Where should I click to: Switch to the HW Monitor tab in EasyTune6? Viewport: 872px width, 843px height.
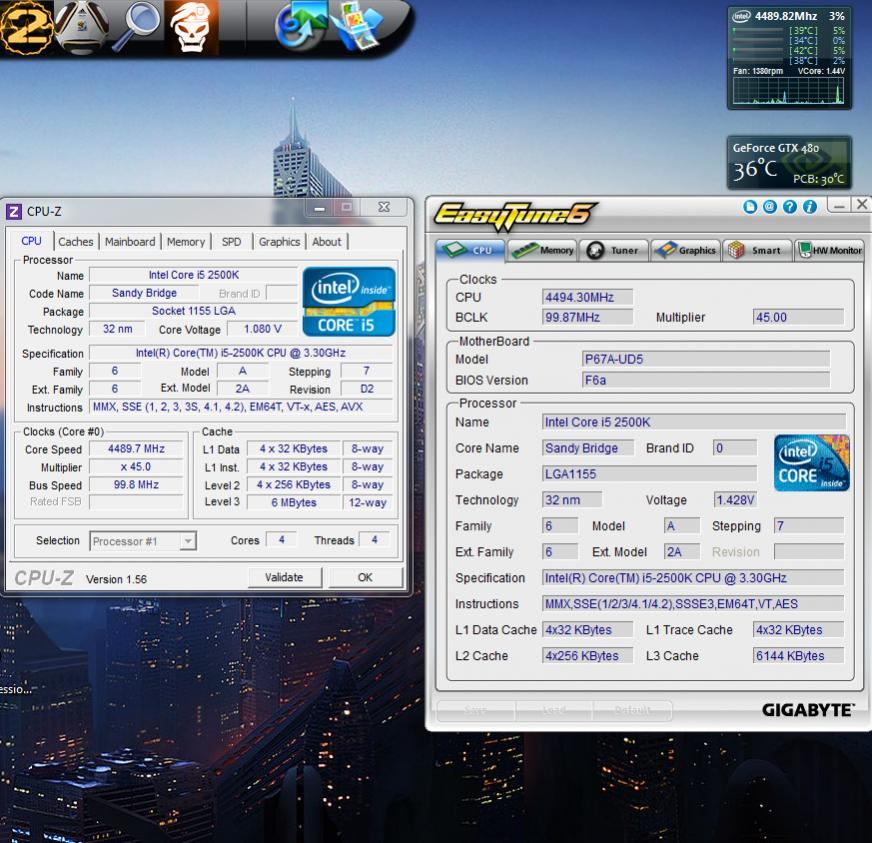829,251
